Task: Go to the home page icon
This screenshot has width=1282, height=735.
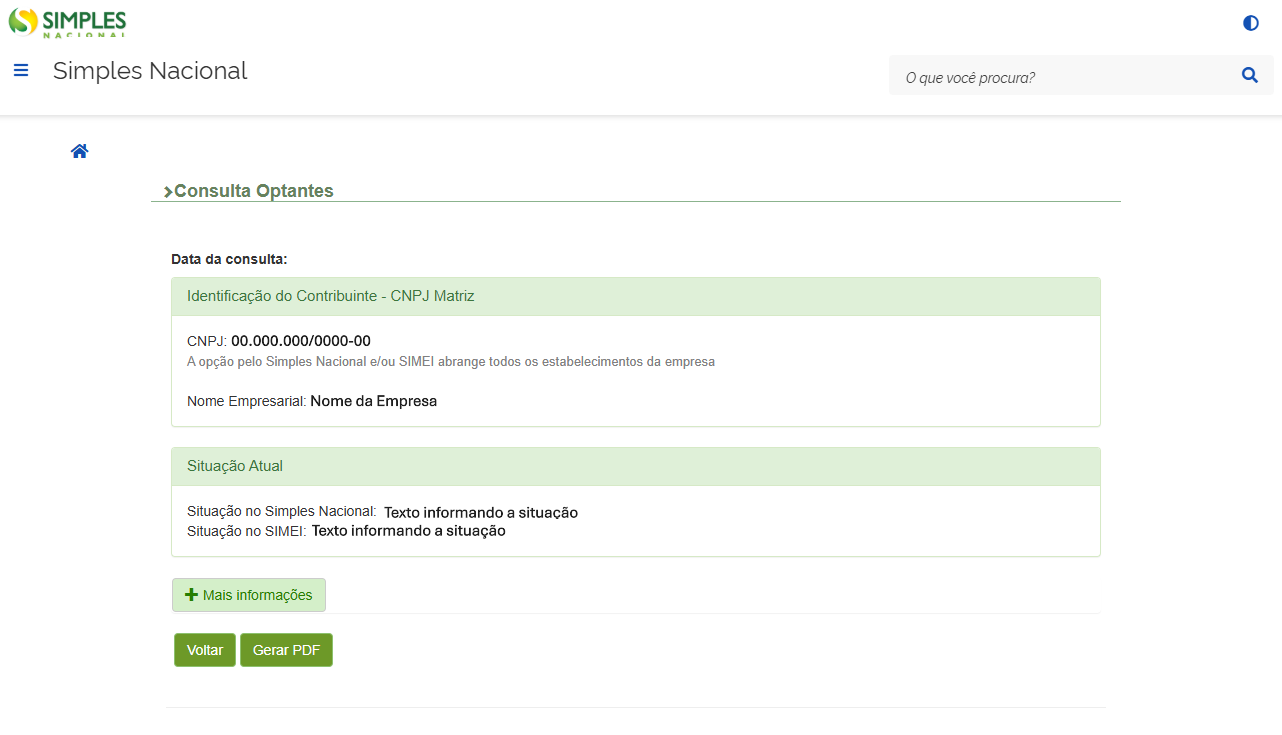Action: (x=80, y=151)
